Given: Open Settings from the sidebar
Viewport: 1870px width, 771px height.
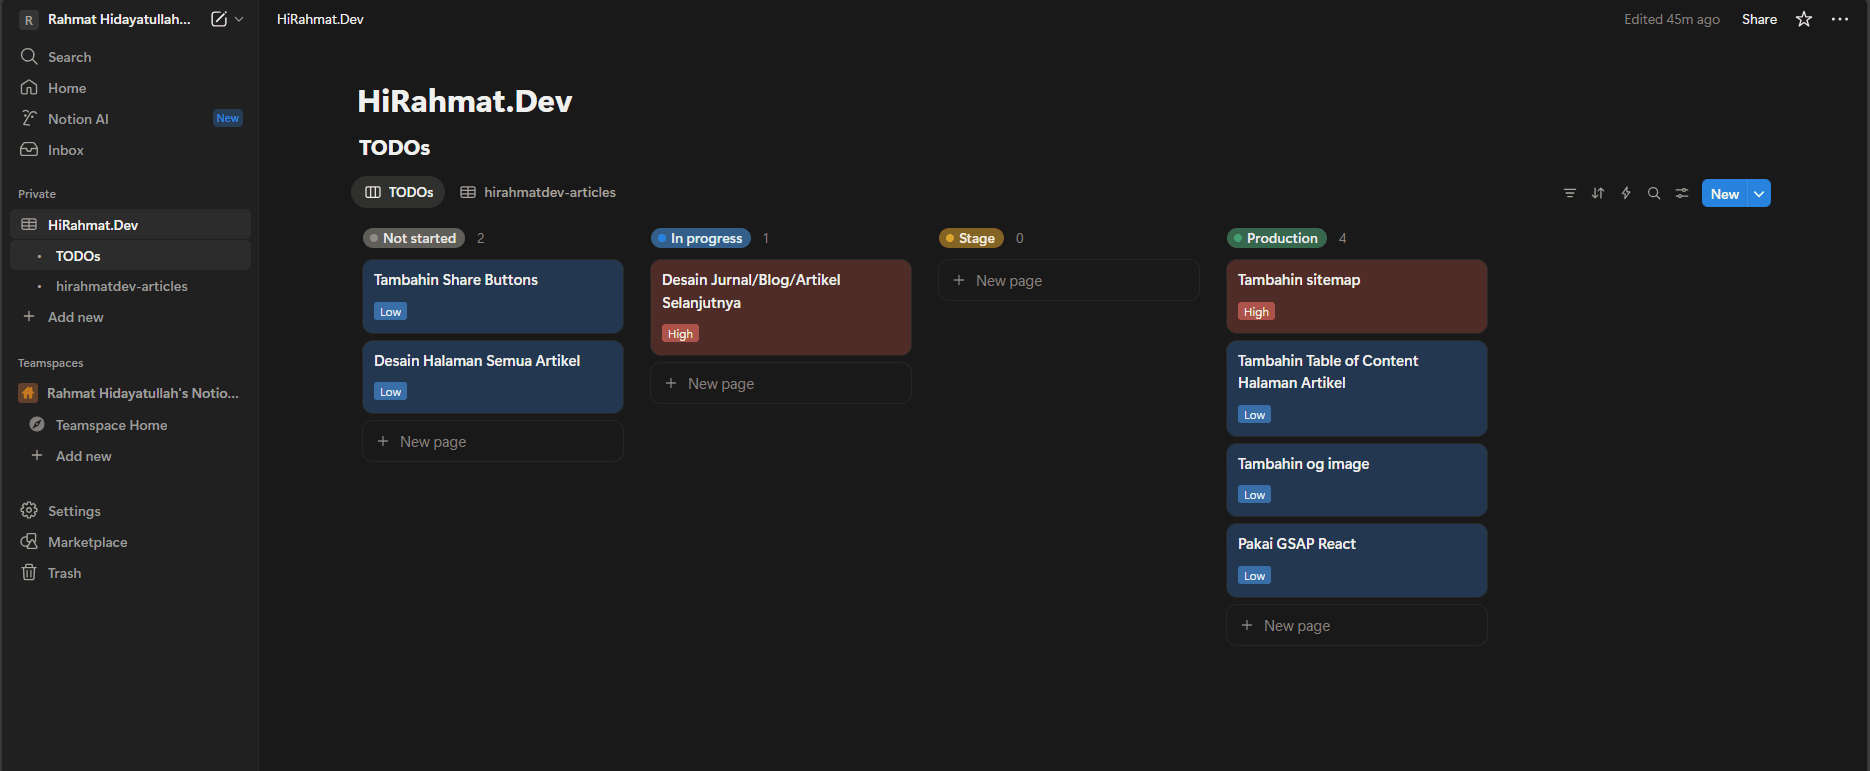Looking at the screenshot, I should click(74, 511).
